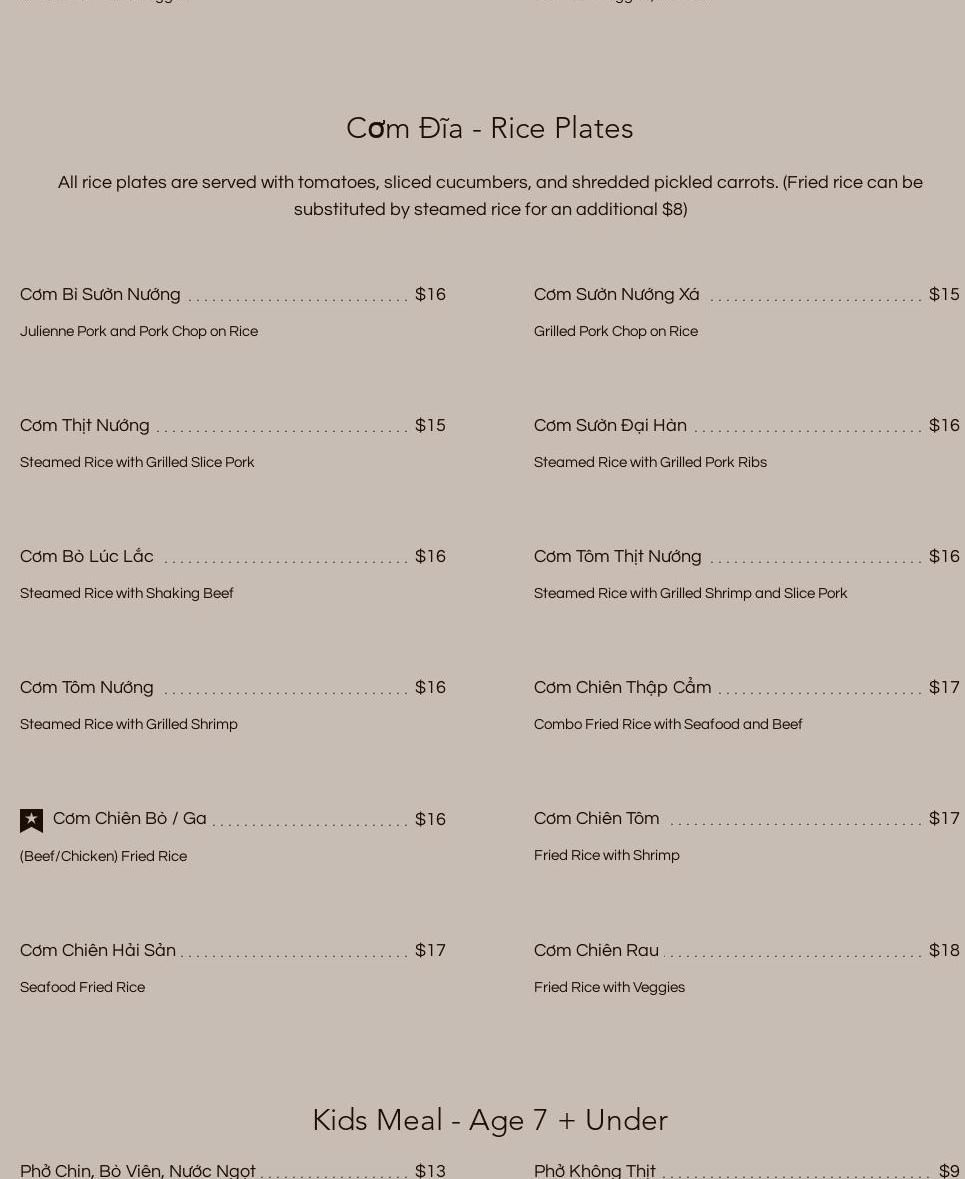
Task: Select the Cơm Bì Sườn Nướng dish title
Action: pyautogui.click(x=100, y=295)
